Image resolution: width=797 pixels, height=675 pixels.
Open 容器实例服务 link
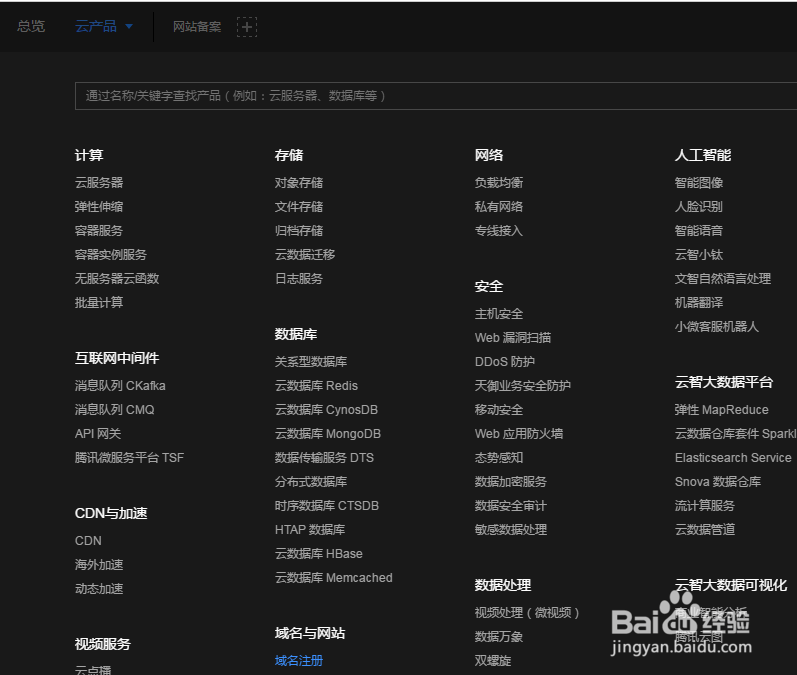pyautogui.click(x=111, y=254)
